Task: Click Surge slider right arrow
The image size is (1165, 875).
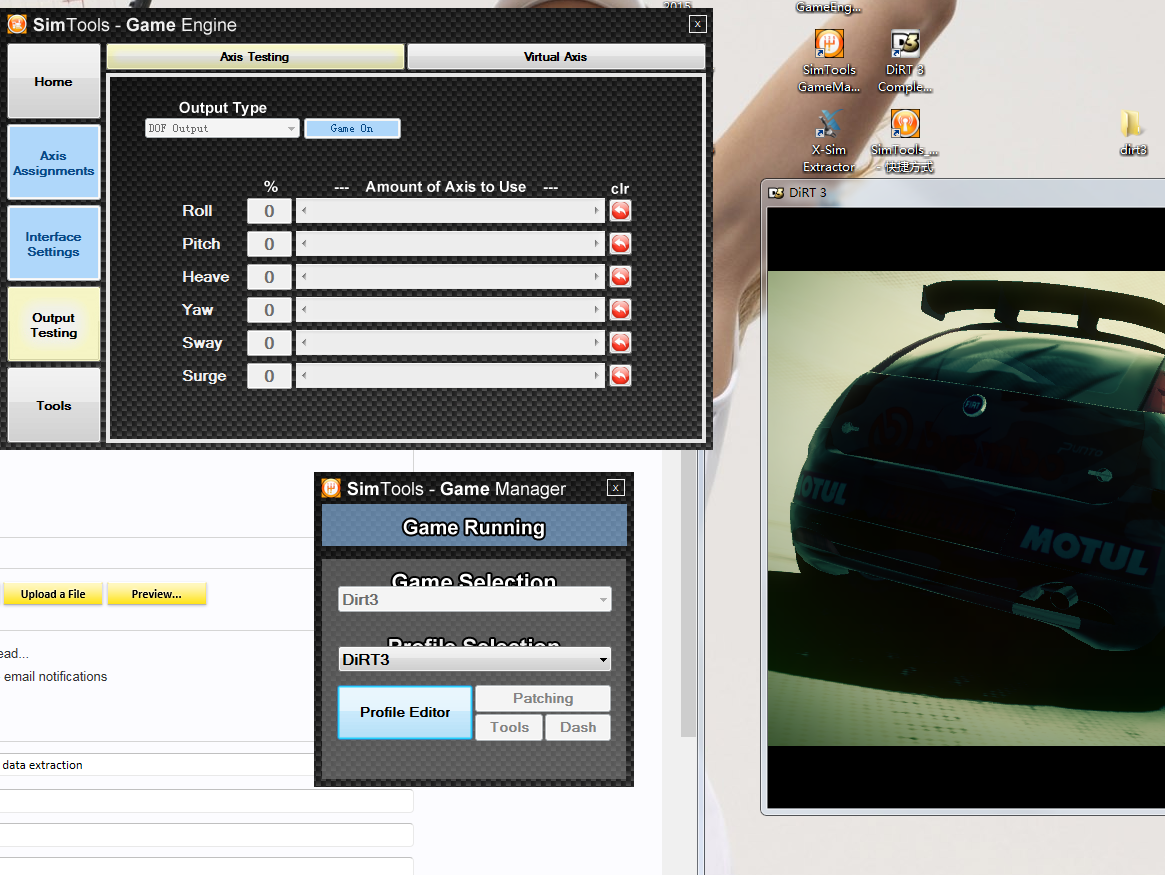Action: pos(597,376)
